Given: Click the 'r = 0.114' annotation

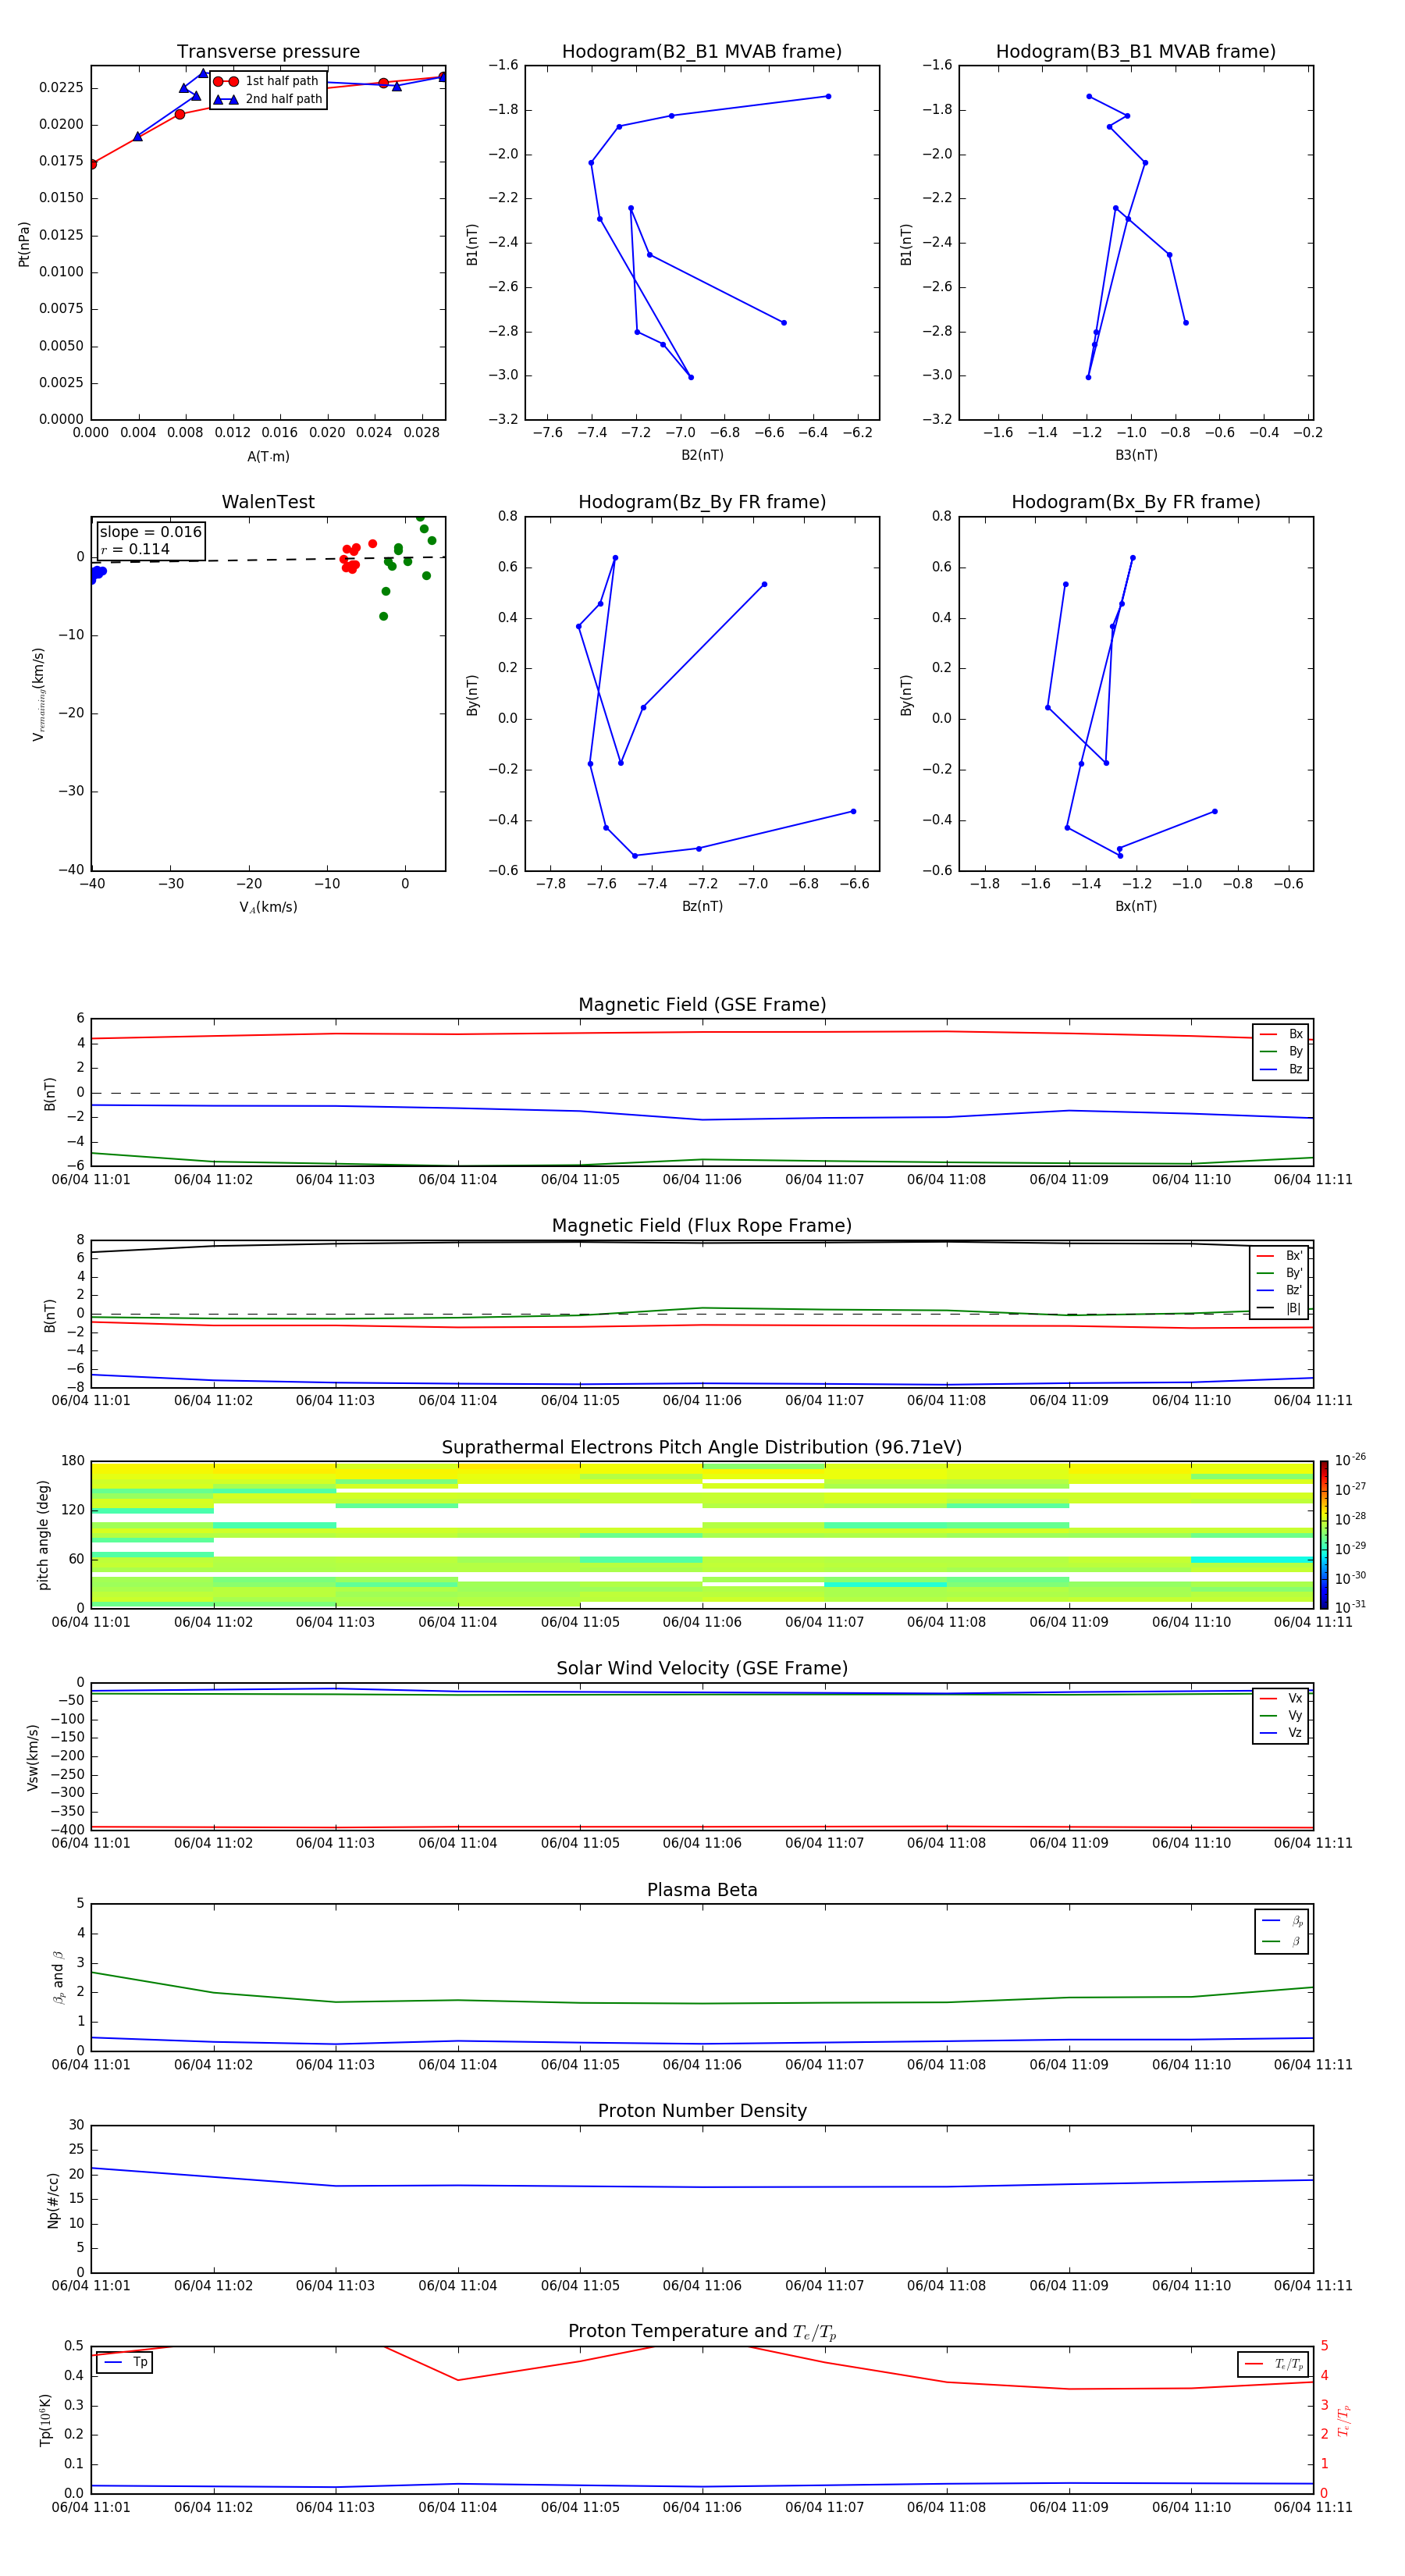Looking at the screenshot, I should (135, 549).
